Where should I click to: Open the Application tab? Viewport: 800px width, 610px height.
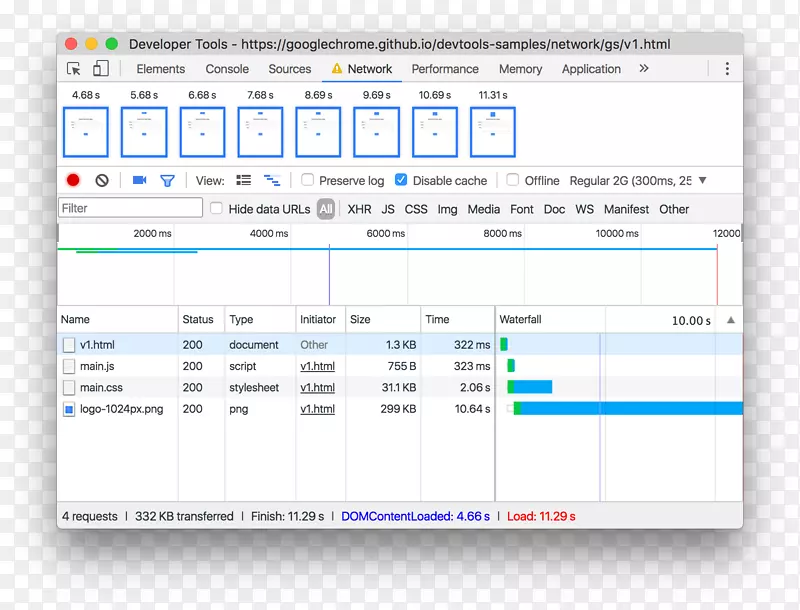[x=591, y=69]
